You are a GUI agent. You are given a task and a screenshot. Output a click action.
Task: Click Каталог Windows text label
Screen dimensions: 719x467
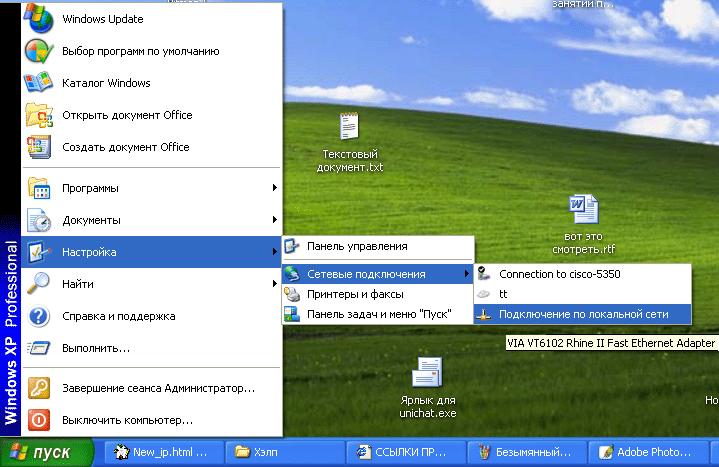[x=106, y=83]
